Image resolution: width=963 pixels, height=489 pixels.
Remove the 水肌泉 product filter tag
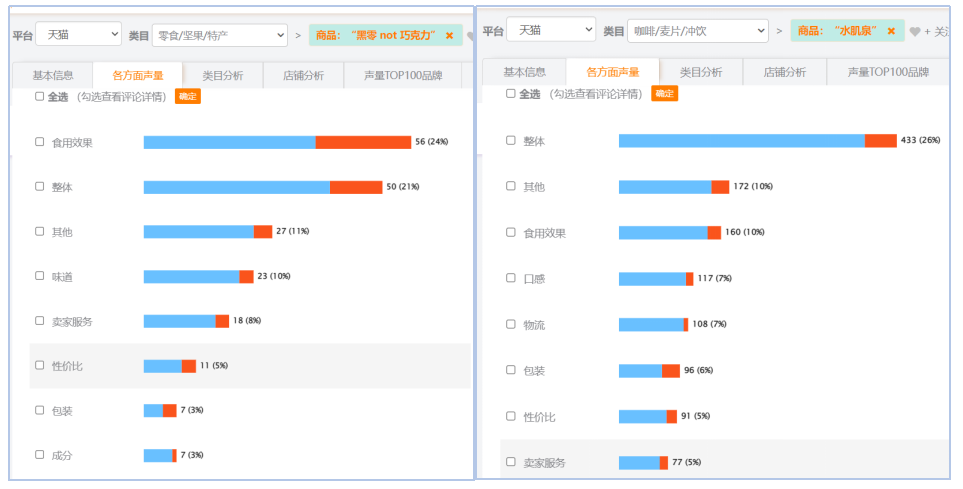coord(891,31)
